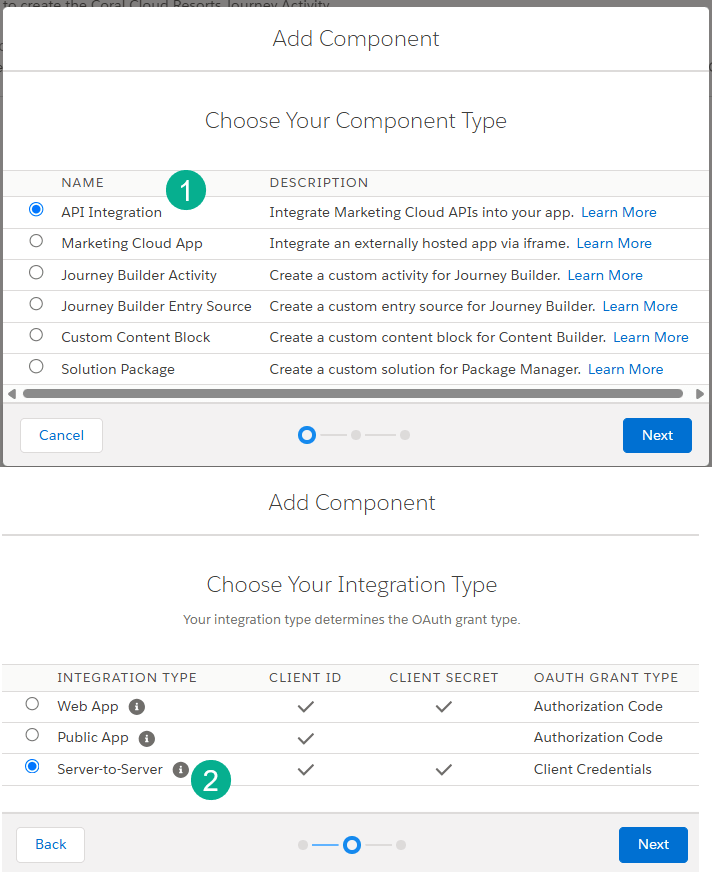The image size is (712, 872).
Task: Open Learn More for API Integration
Action: point(619,212)
